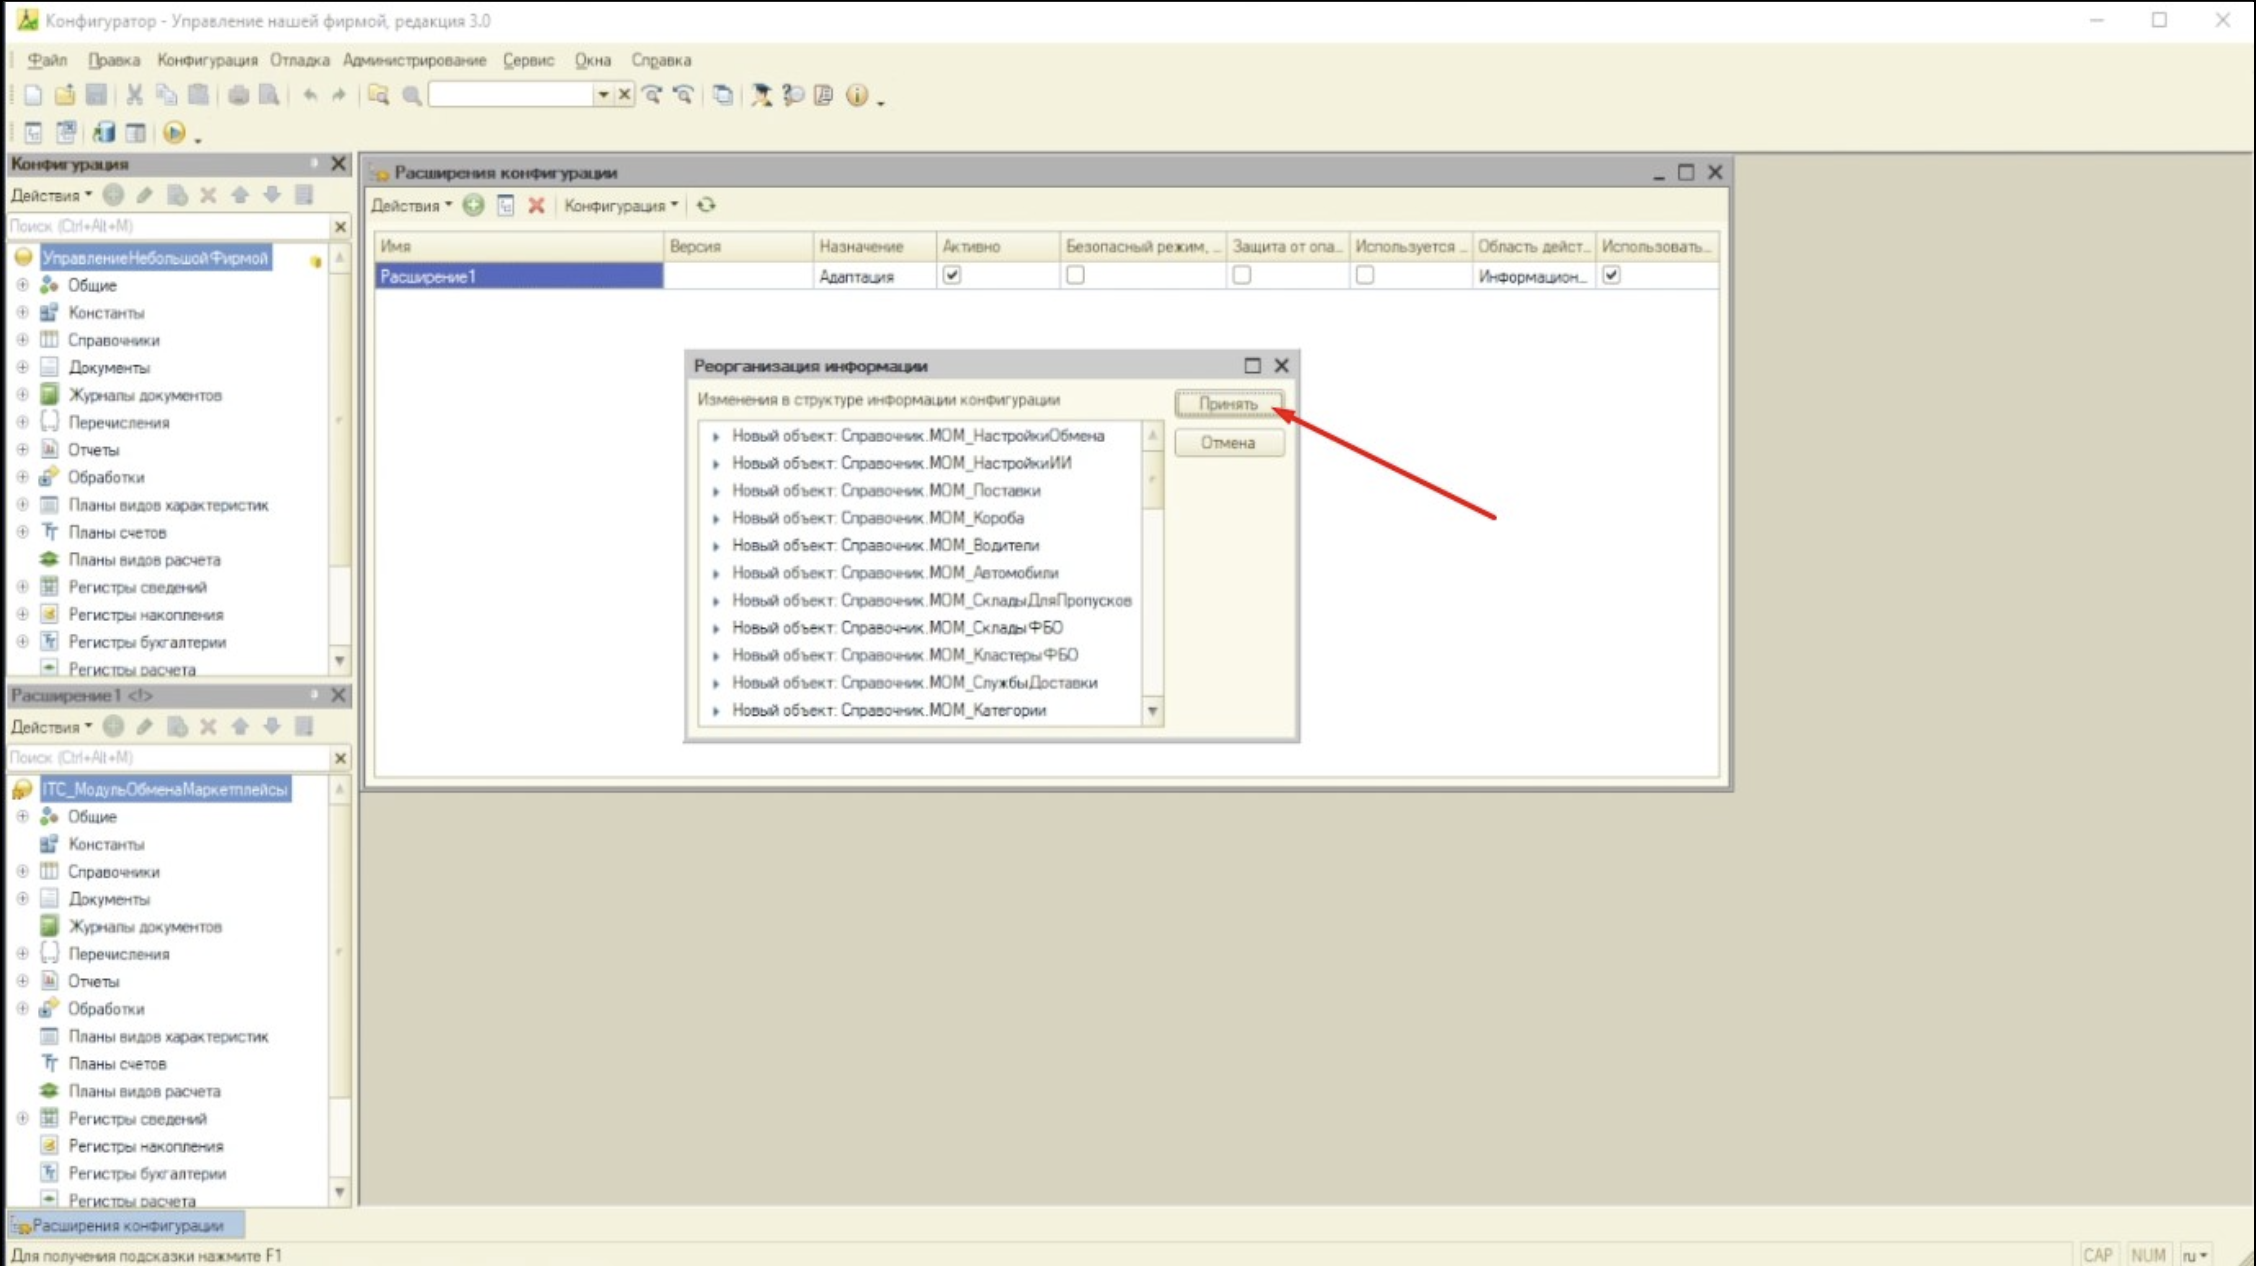The width and height of the screenshot is (2256, 1266).
Task: Click refresh icon in Extensions window toolbar
Action: click(706, 205)
